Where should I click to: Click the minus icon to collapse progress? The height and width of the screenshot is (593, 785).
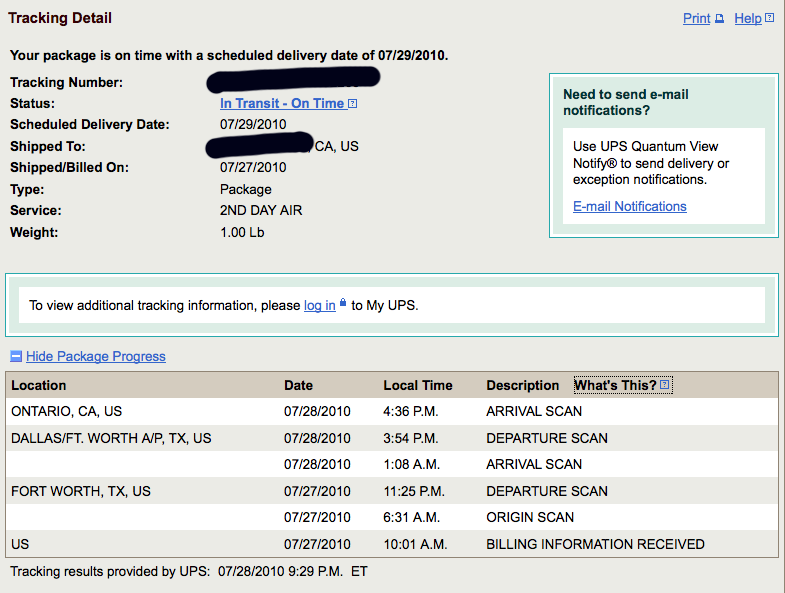(15, 356)
